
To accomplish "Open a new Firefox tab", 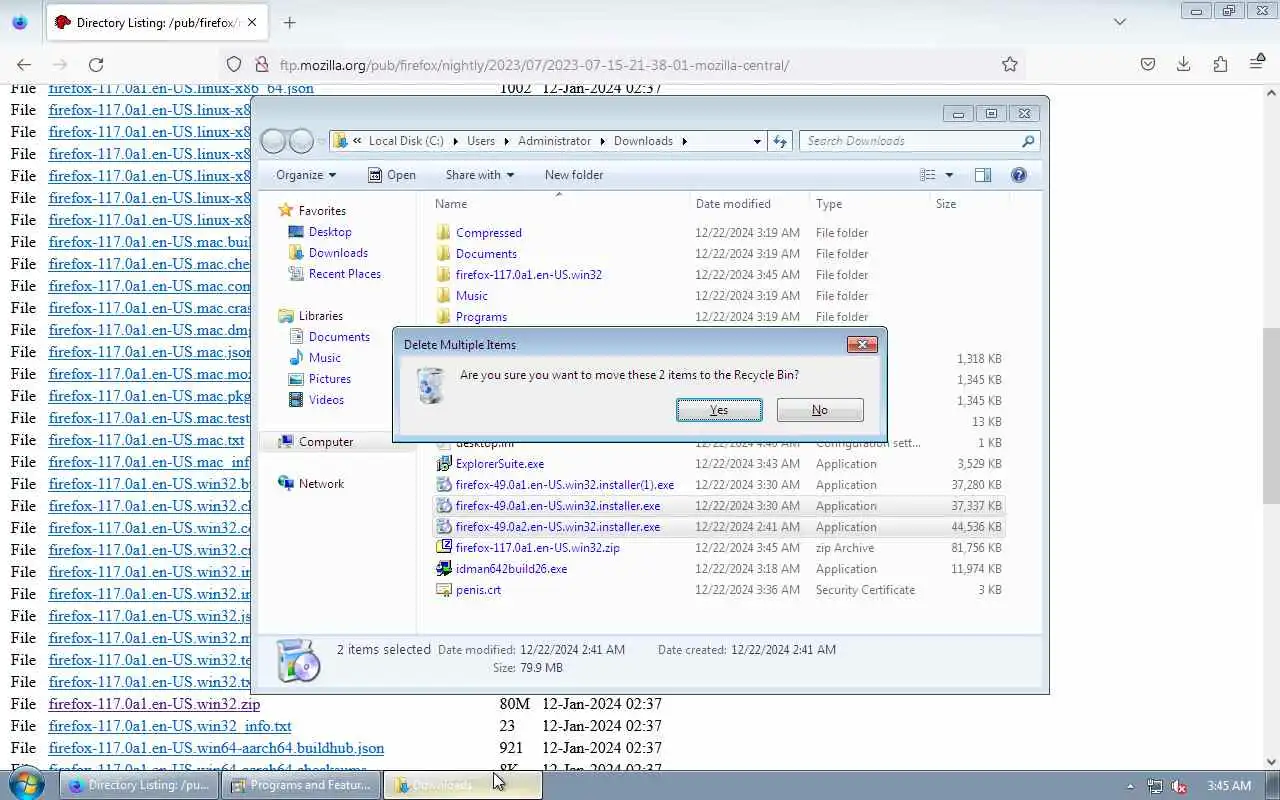I will [x=289, y=22].
